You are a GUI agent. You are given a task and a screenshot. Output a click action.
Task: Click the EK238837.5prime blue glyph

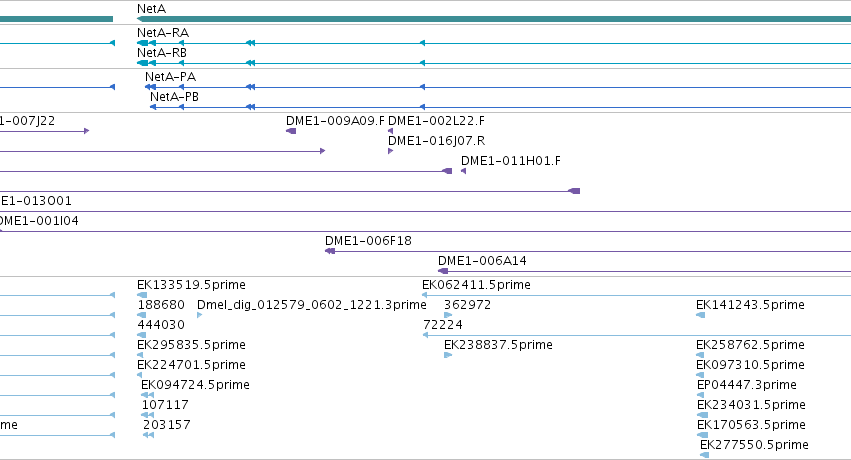[x=448, y=355]
